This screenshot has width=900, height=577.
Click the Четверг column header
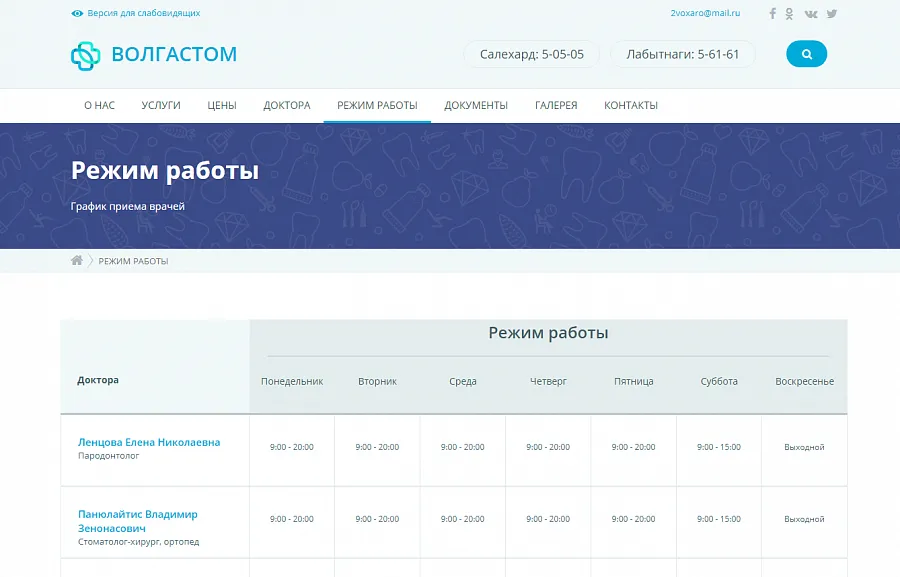(x=548, y=381)
